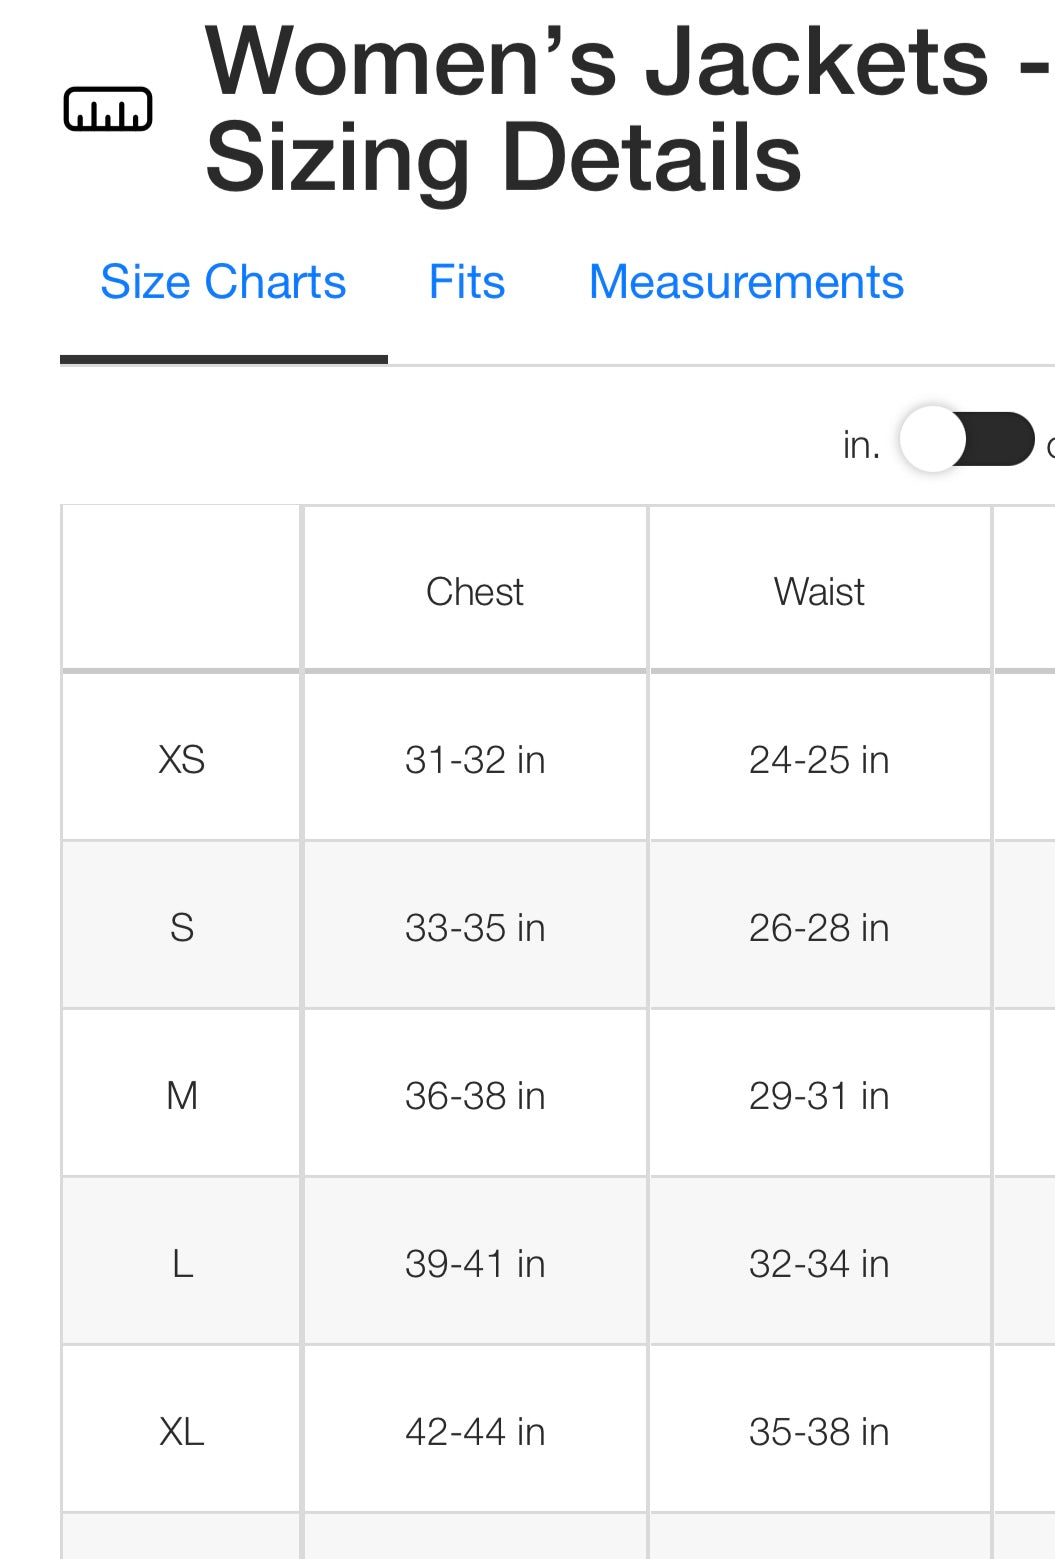Switch to the Size Charts tab
The width and height of the screenshot is (1055, 1559).
click(x=223, y=282)
